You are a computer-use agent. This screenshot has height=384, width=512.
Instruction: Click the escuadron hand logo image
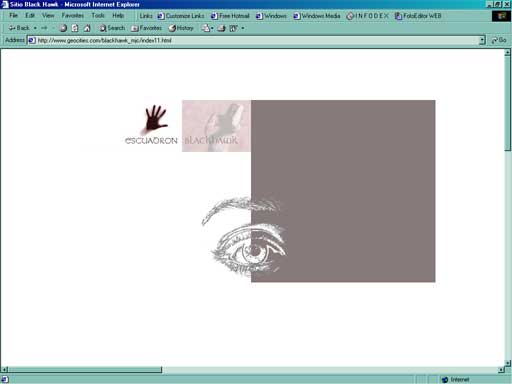point(152,125)
